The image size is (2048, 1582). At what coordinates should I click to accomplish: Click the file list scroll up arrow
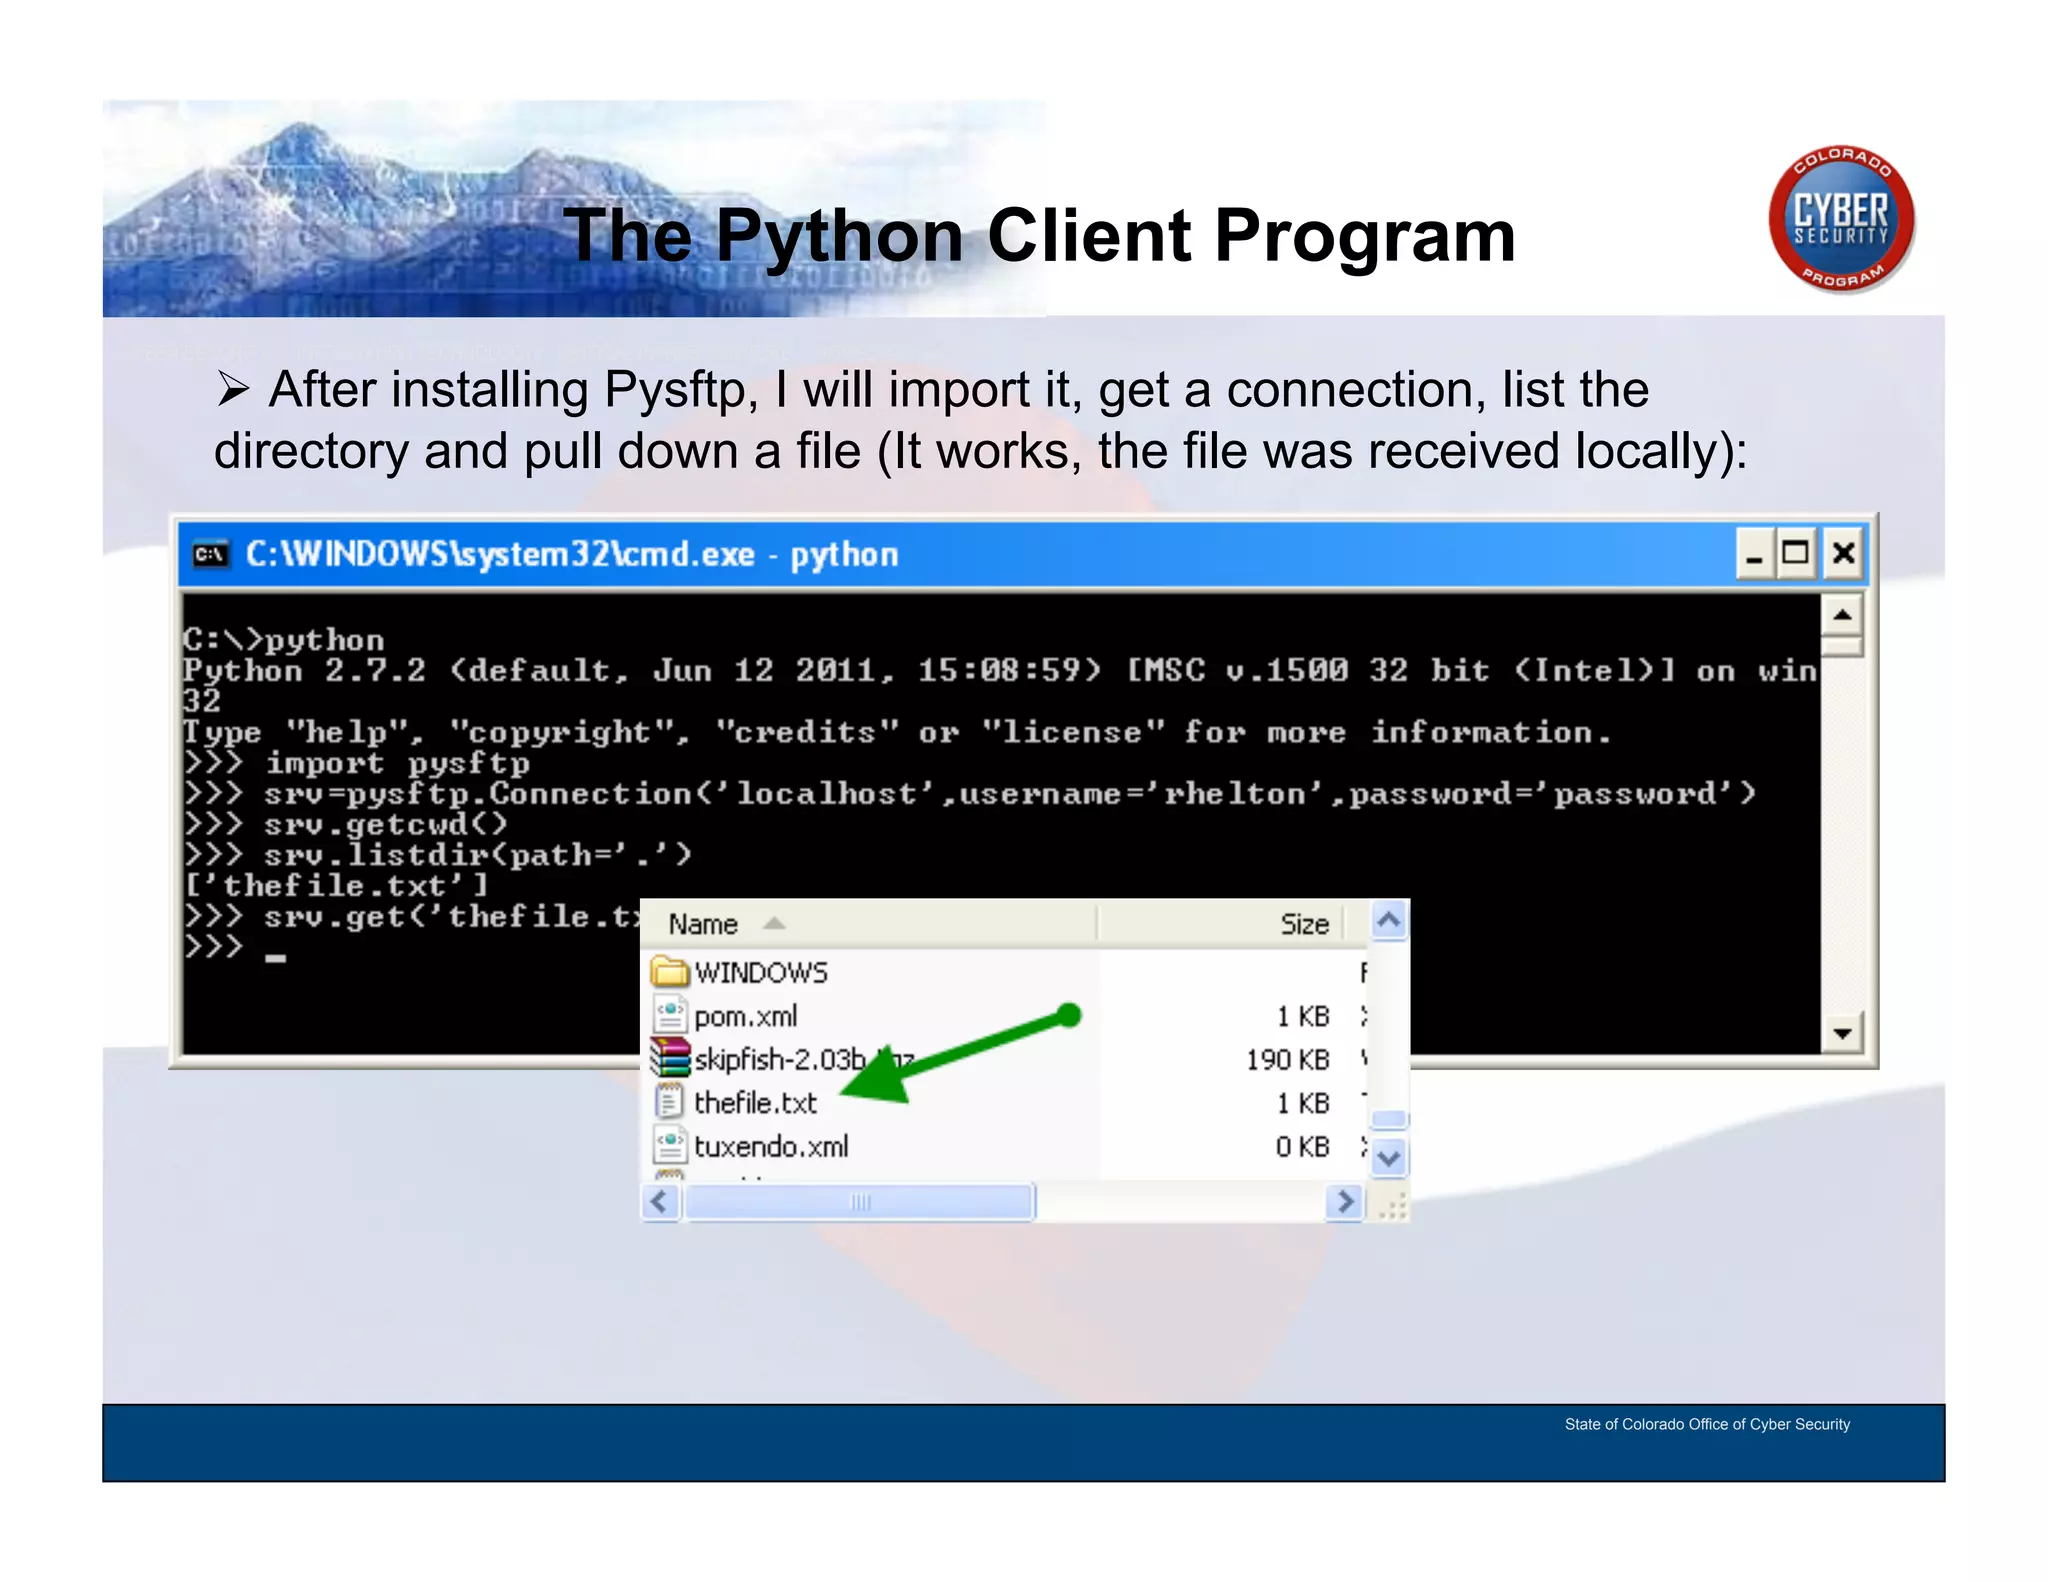[x=1389, y=920]
